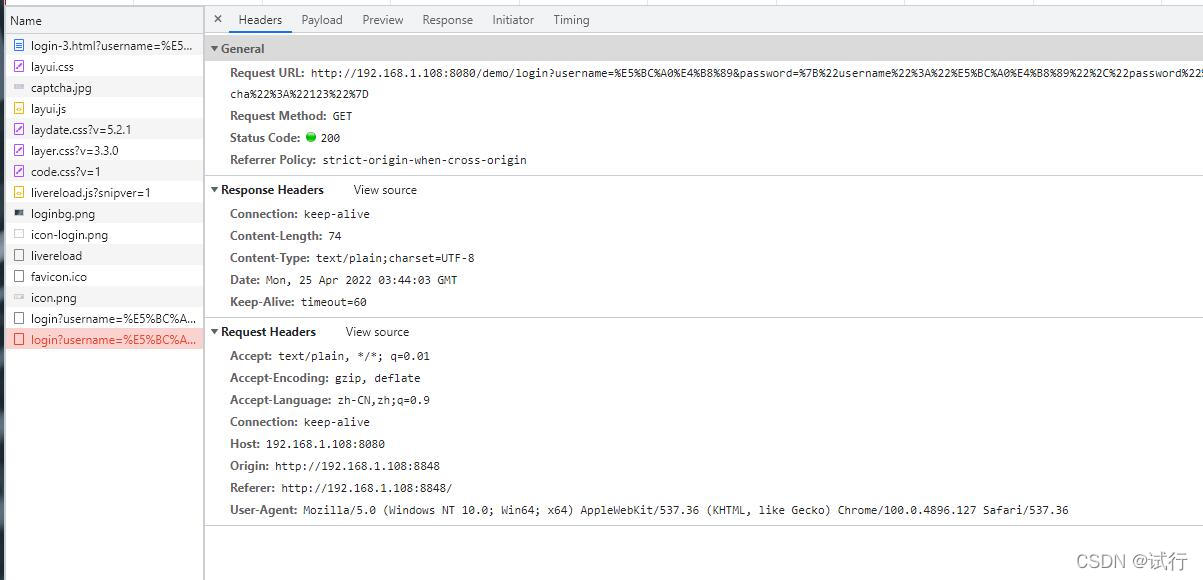Click the Referrer Policy value

point(424,160)
